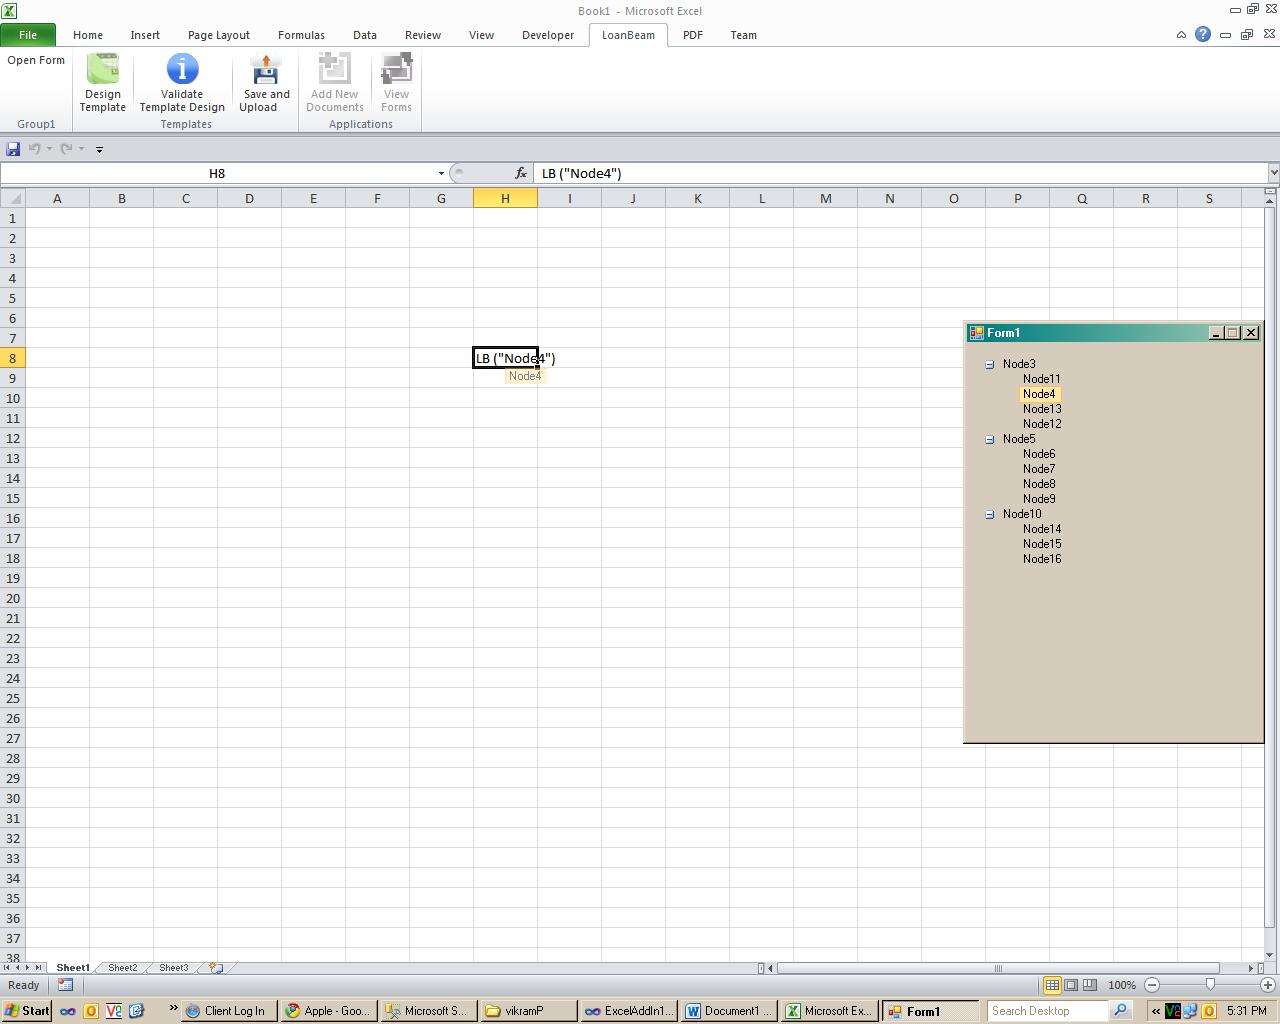Open the vikramP folder taskbar button

529,1011
